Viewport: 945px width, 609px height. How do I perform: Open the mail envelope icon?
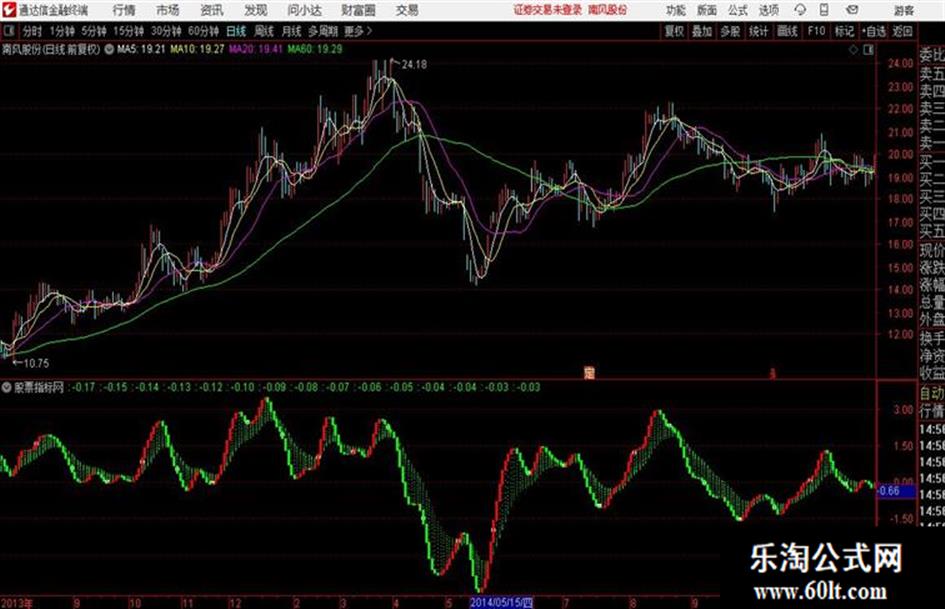(x=852, y=10)
